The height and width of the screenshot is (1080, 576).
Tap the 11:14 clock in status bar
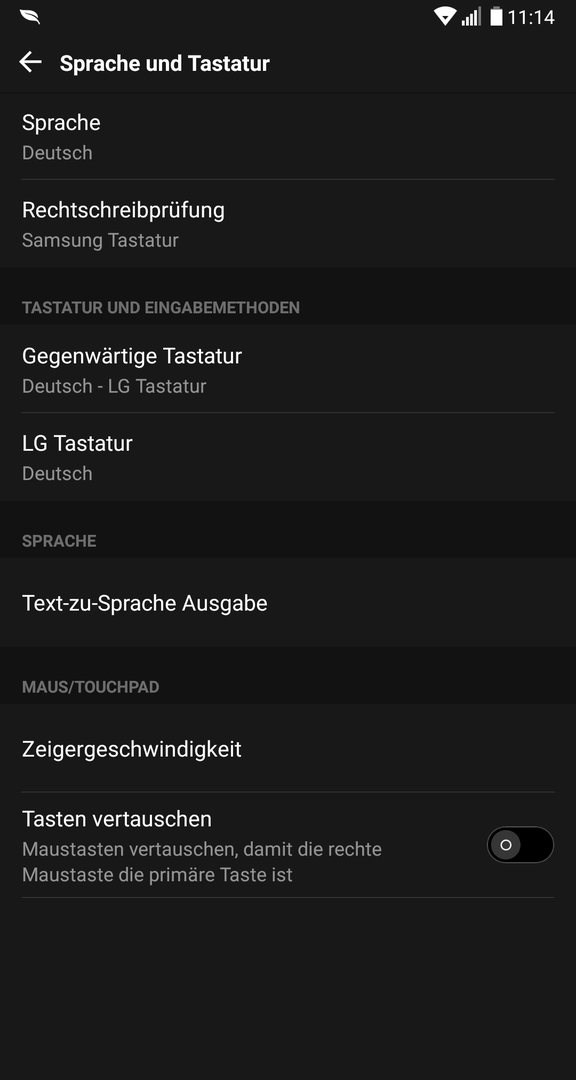coord(531,17)
